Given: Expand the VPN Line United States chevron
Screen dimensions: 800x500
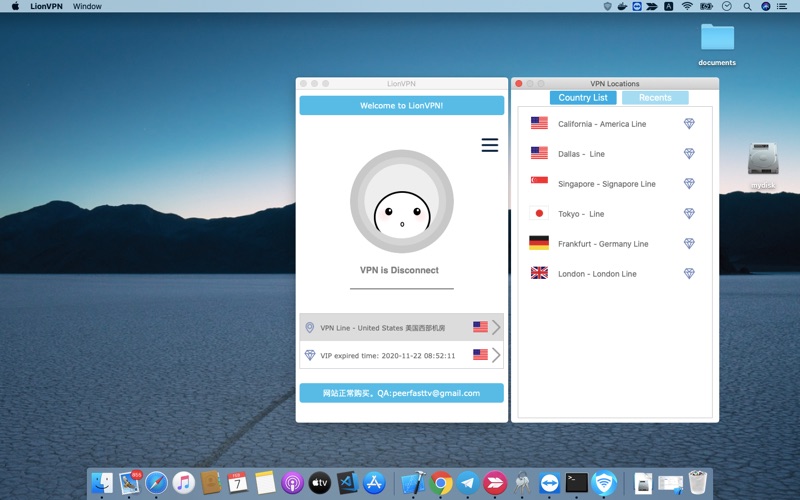Looking at the screenshot, I should tap(496, 327).
